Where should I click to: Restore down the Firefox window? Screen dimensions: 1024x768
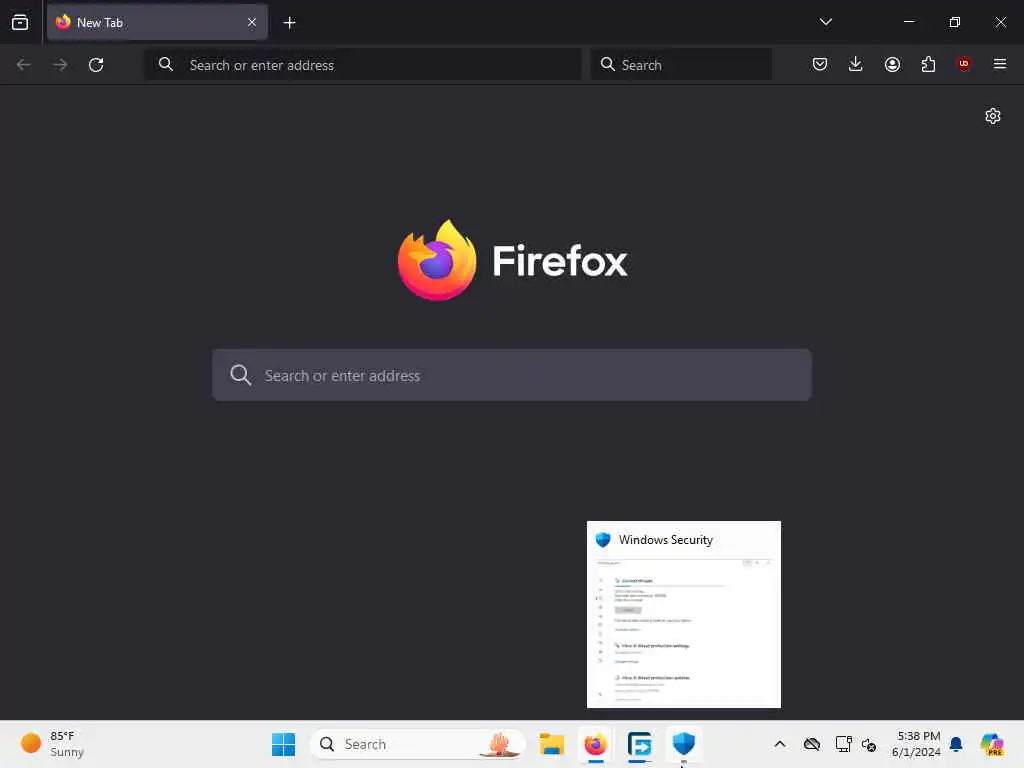point(954,22)
